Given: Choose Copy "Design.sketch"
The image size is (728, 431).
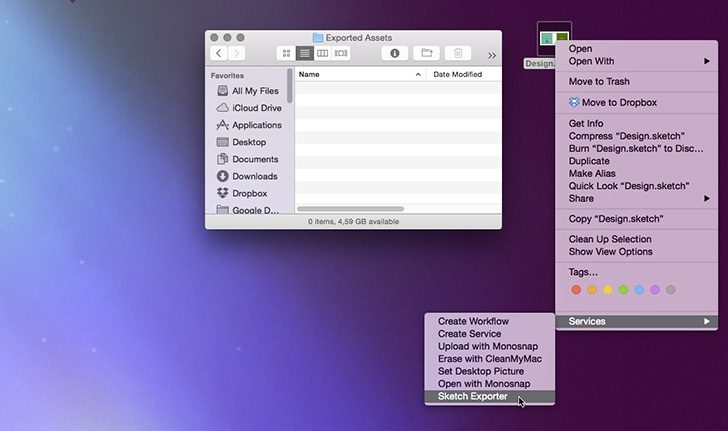Looking at the screenshot, I should tap(637, 219).
